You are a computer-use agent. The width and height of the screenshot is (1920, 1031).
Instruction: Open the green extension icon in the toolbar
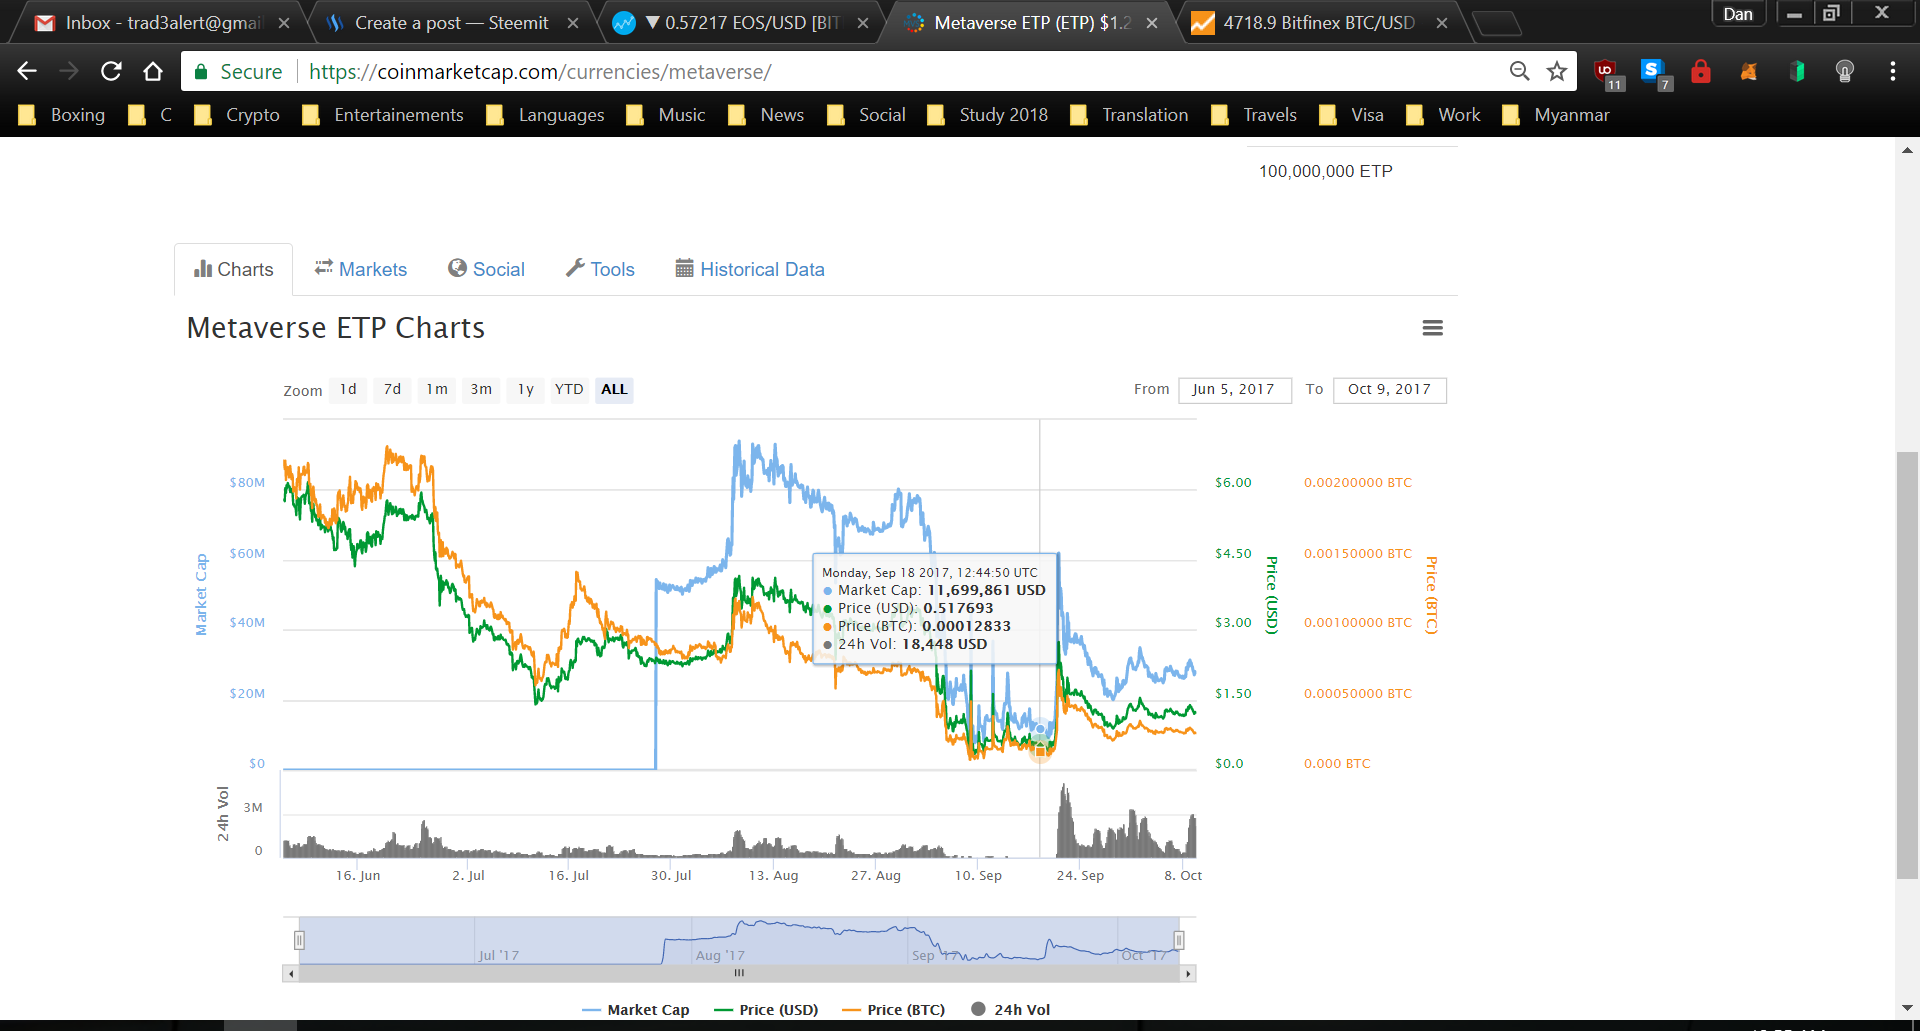[1797, 71]
